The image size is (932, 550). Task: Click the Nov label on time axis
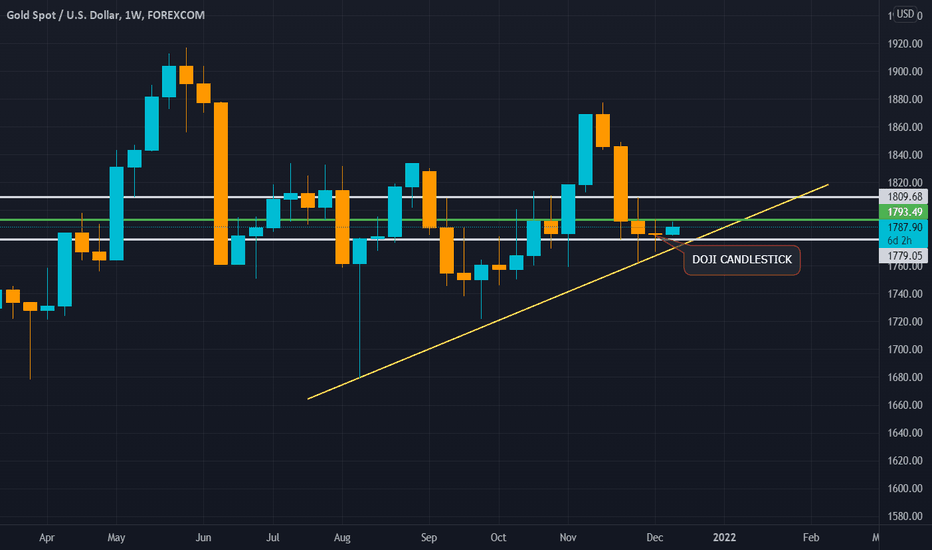[x=568, y=538]
